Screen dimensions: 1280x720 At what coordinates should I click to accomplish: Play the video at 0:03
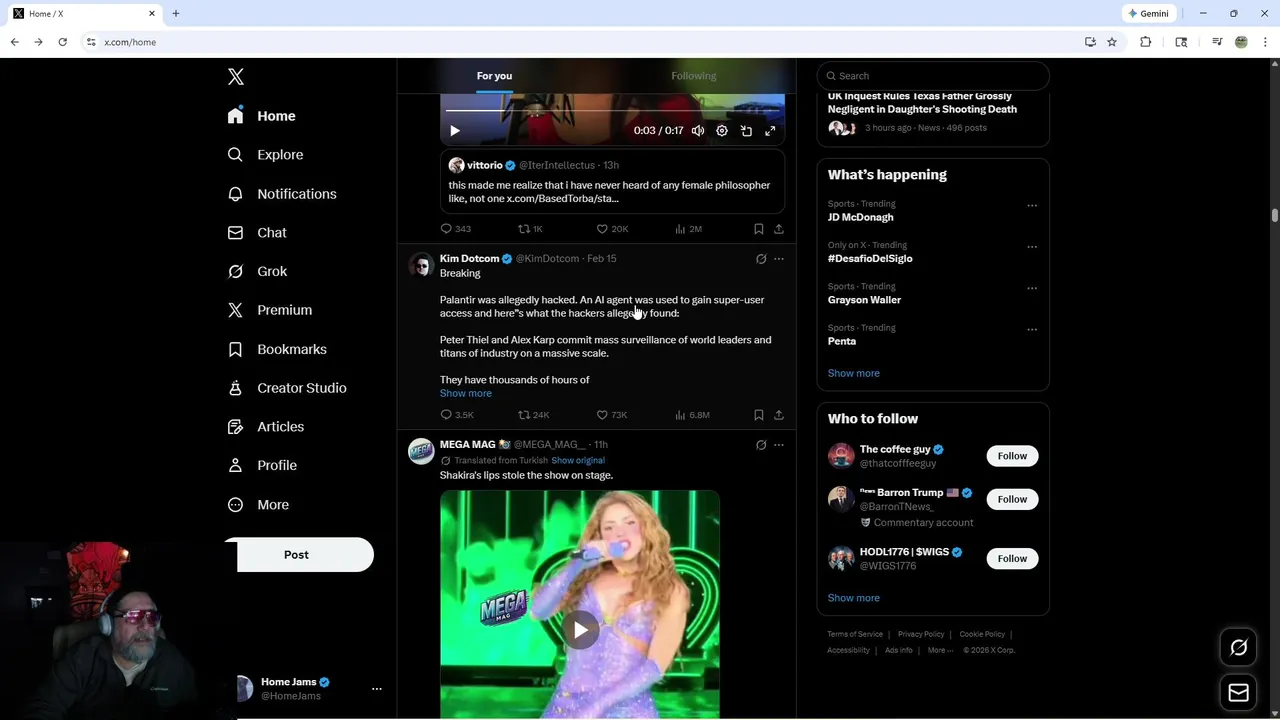(454, 131)
